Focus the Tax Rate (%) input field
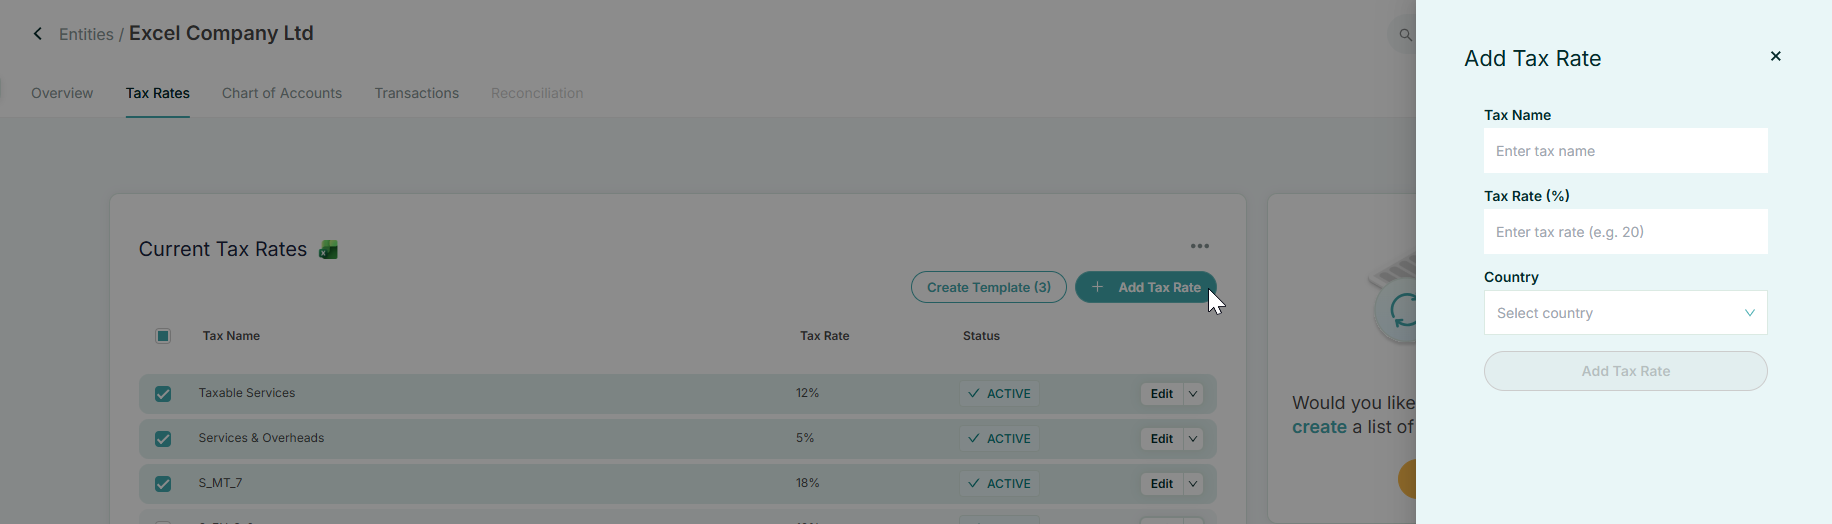1832x524 pixels. pos(1625,232)
